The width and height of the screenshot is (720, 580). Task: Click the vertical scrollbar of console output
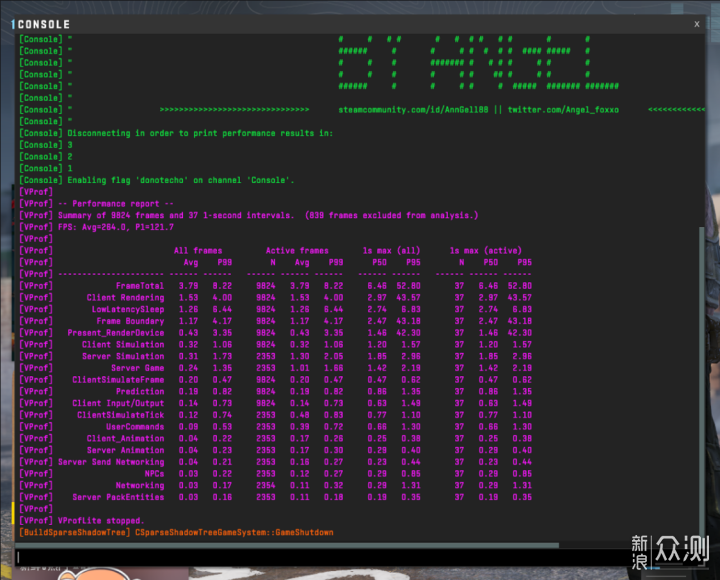coord(701,383)
